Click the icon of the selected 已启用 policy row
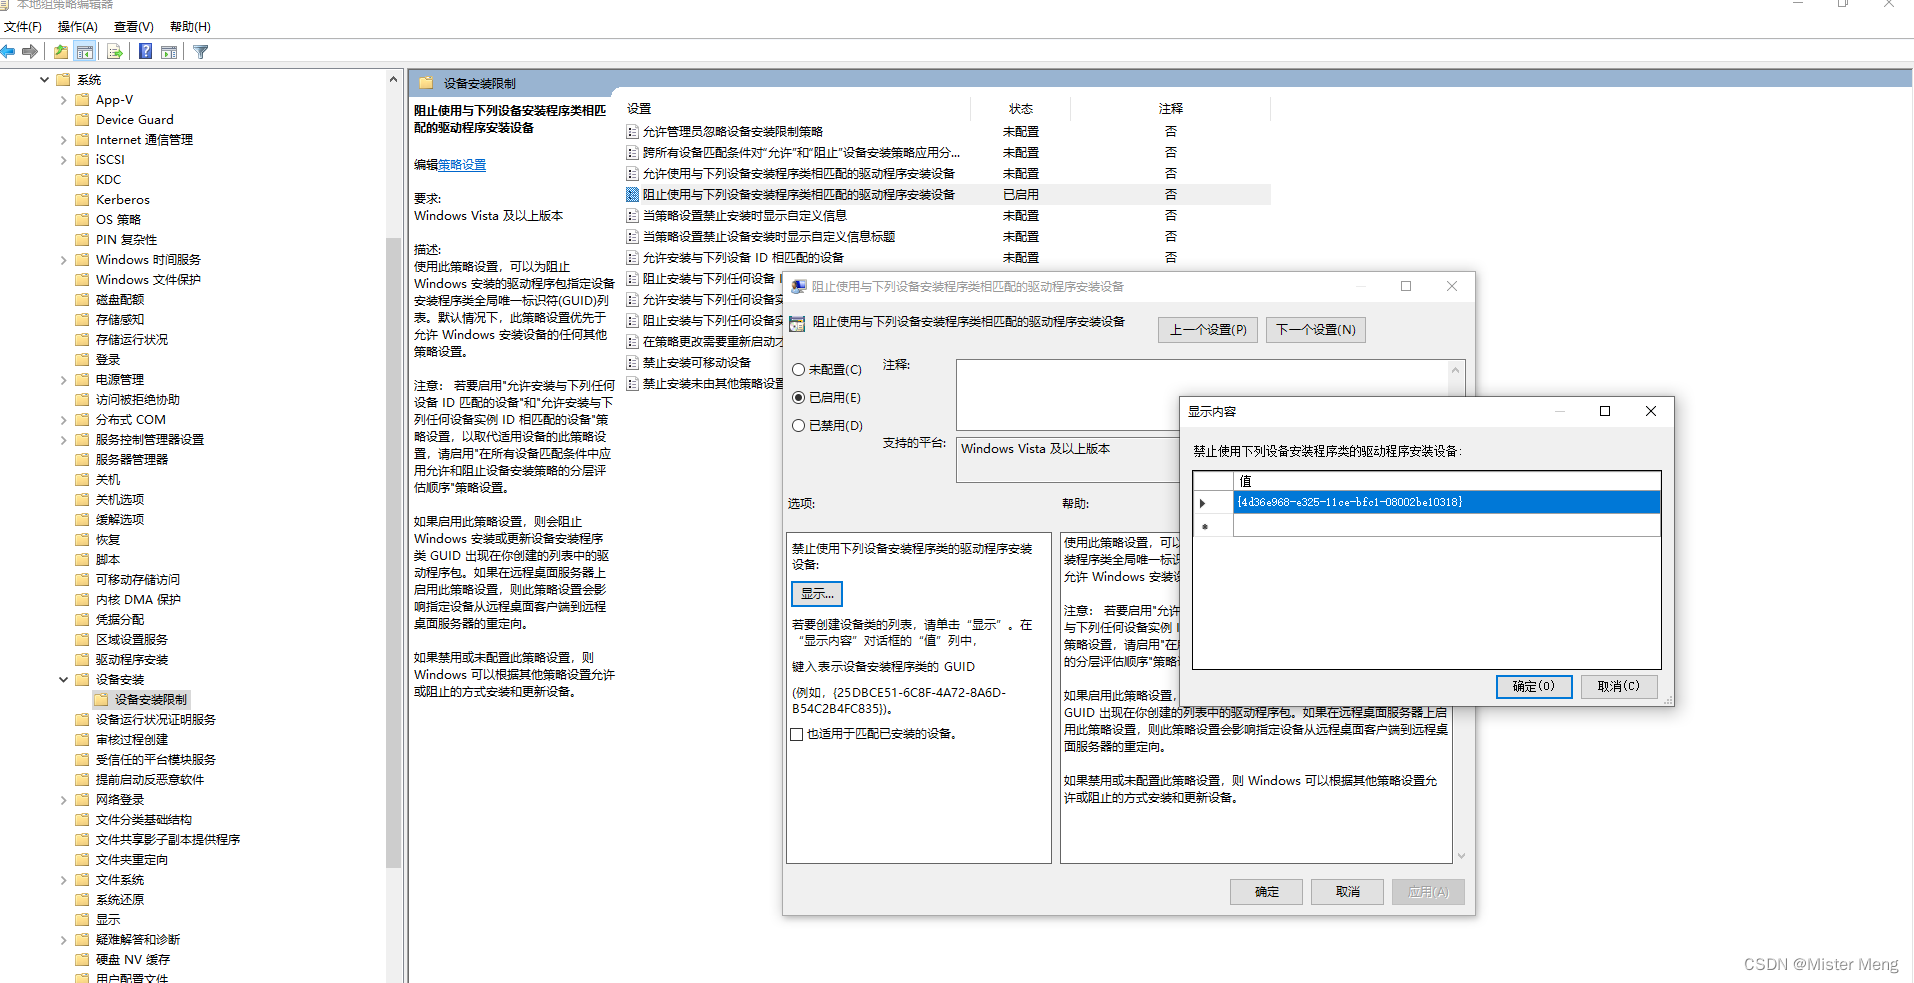The height and width of the screenshot is (983, 1914). click(x=632, y=195)
